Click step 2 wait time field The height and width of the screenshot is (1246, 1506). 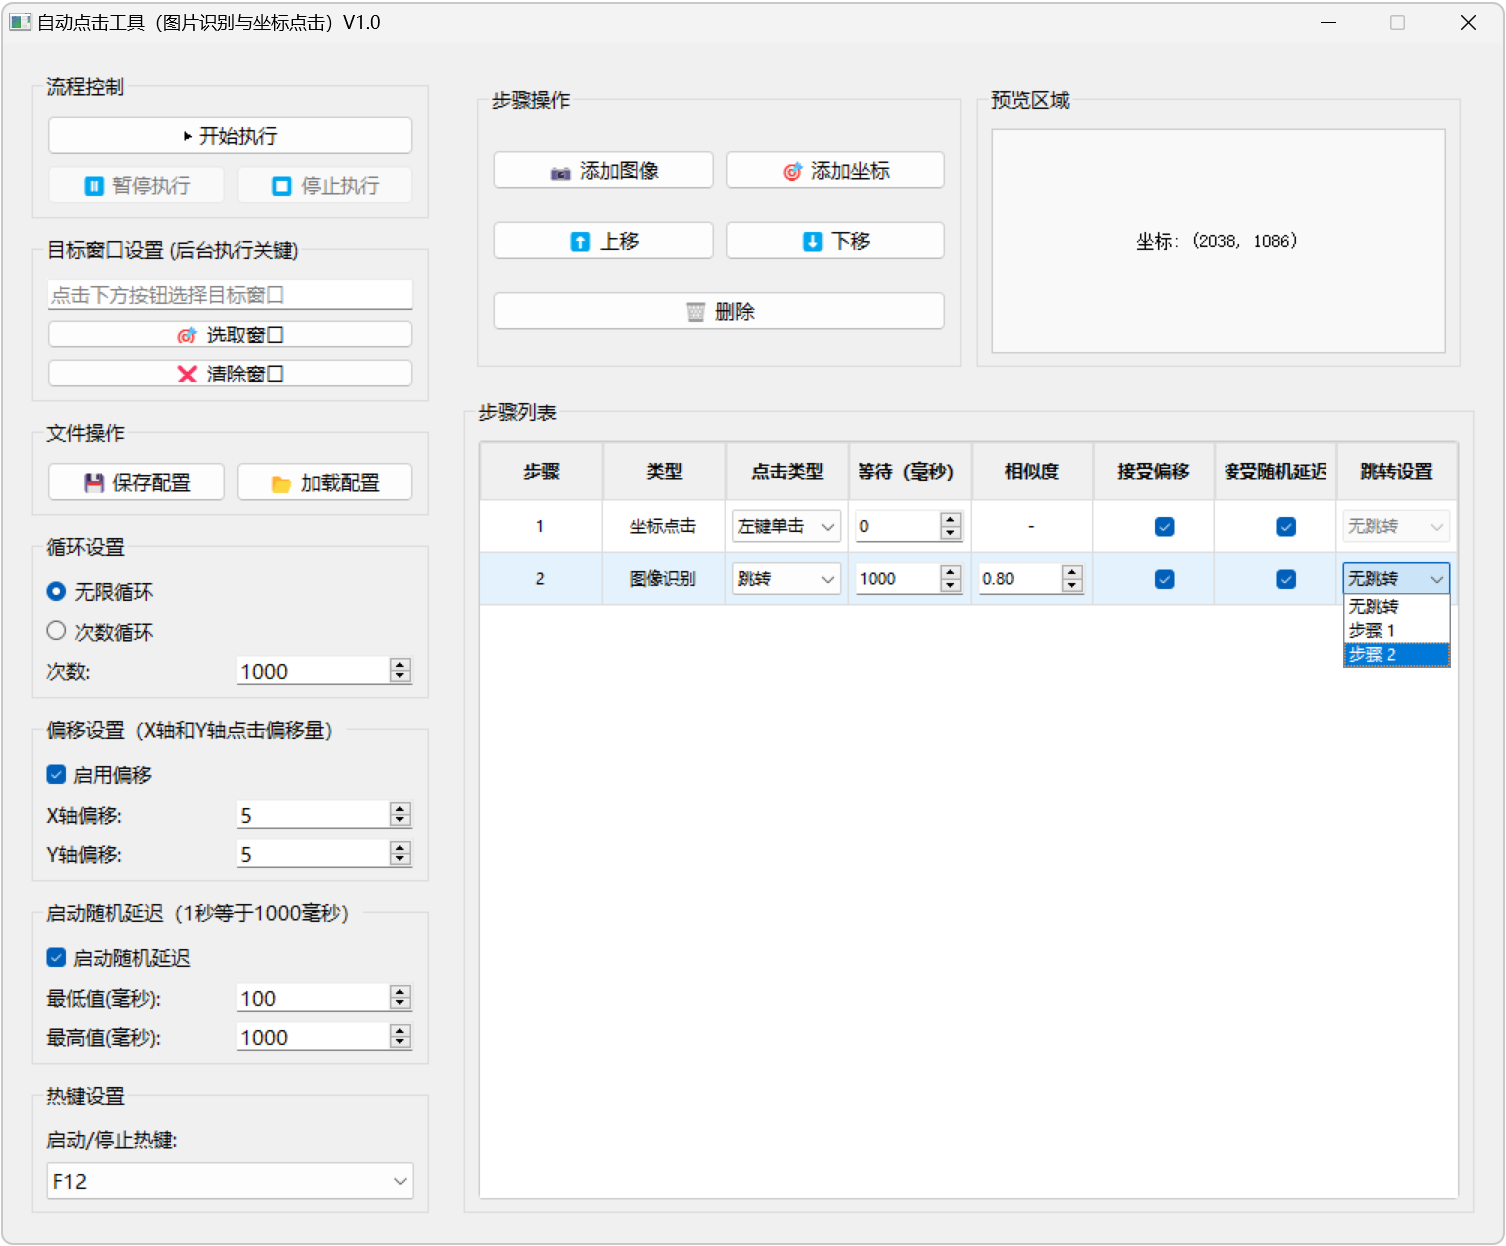897,579
